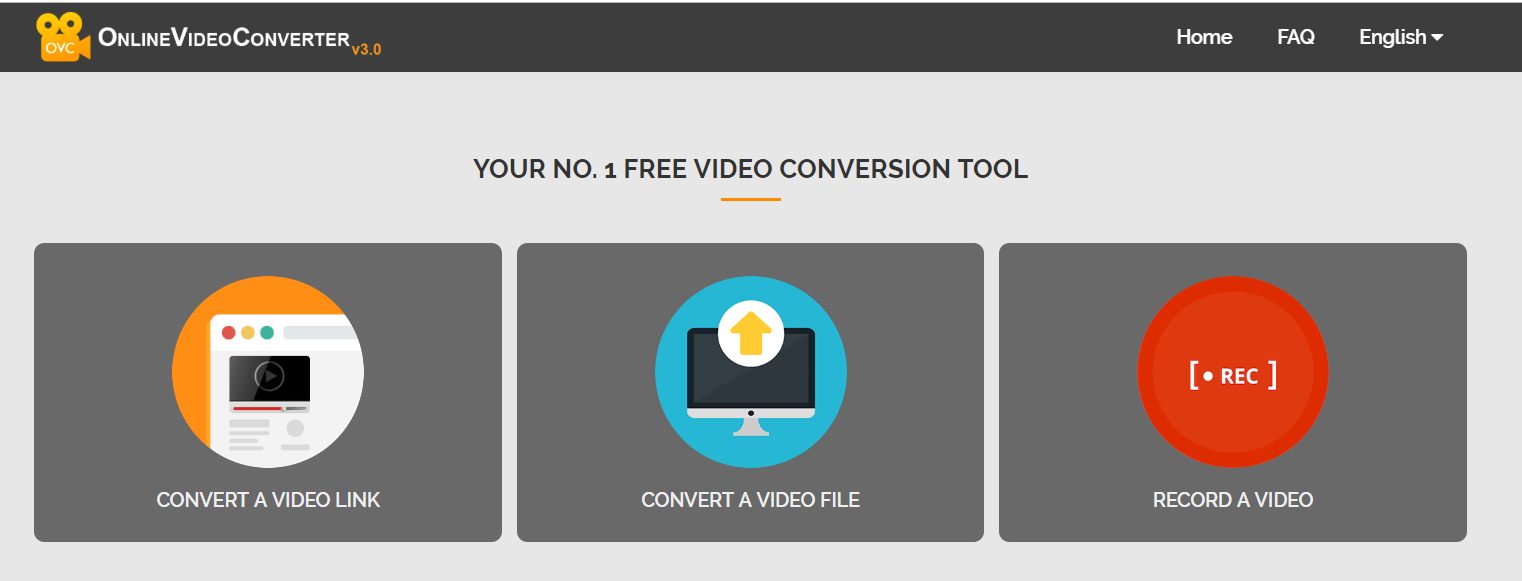1522x581 pixels.
Task: Open the English language dropdown
Action: [1401, 37]
